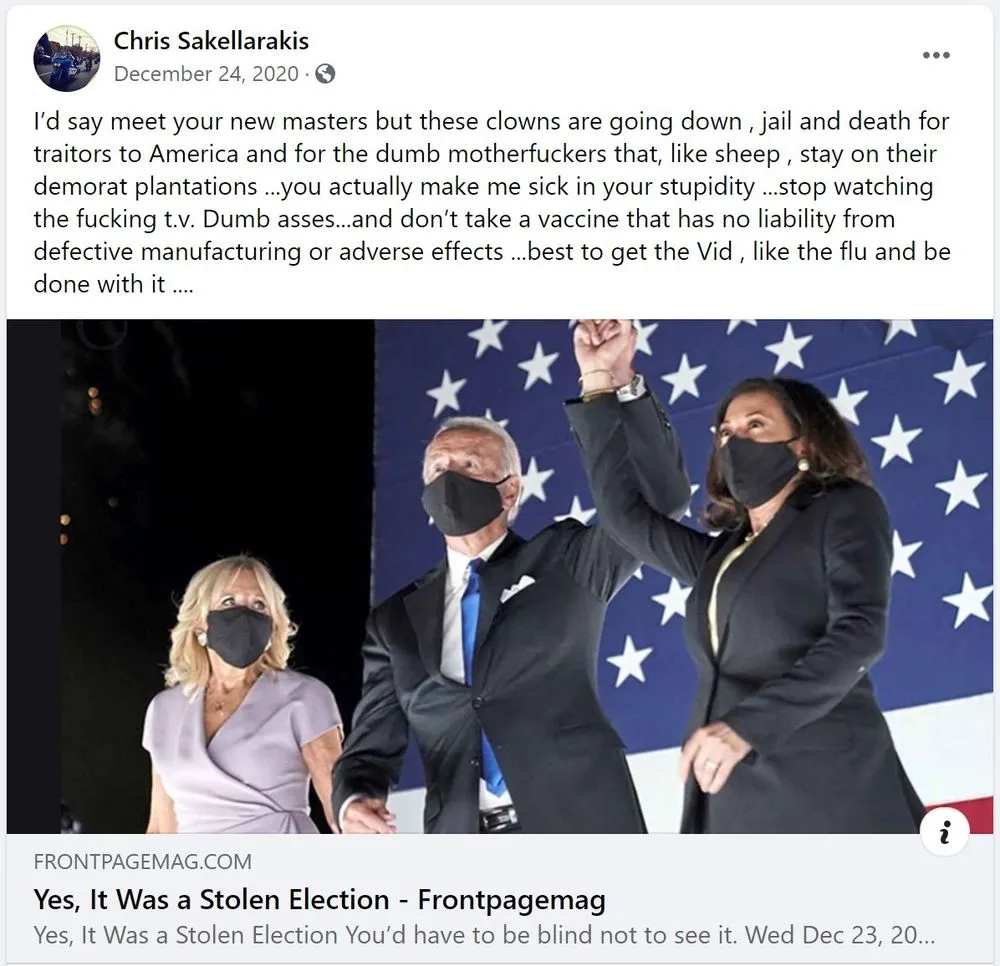Click the FRONTPAGEMAG.COM domain label
Viewport: 1000px width, 966px height.
[143, 862]
